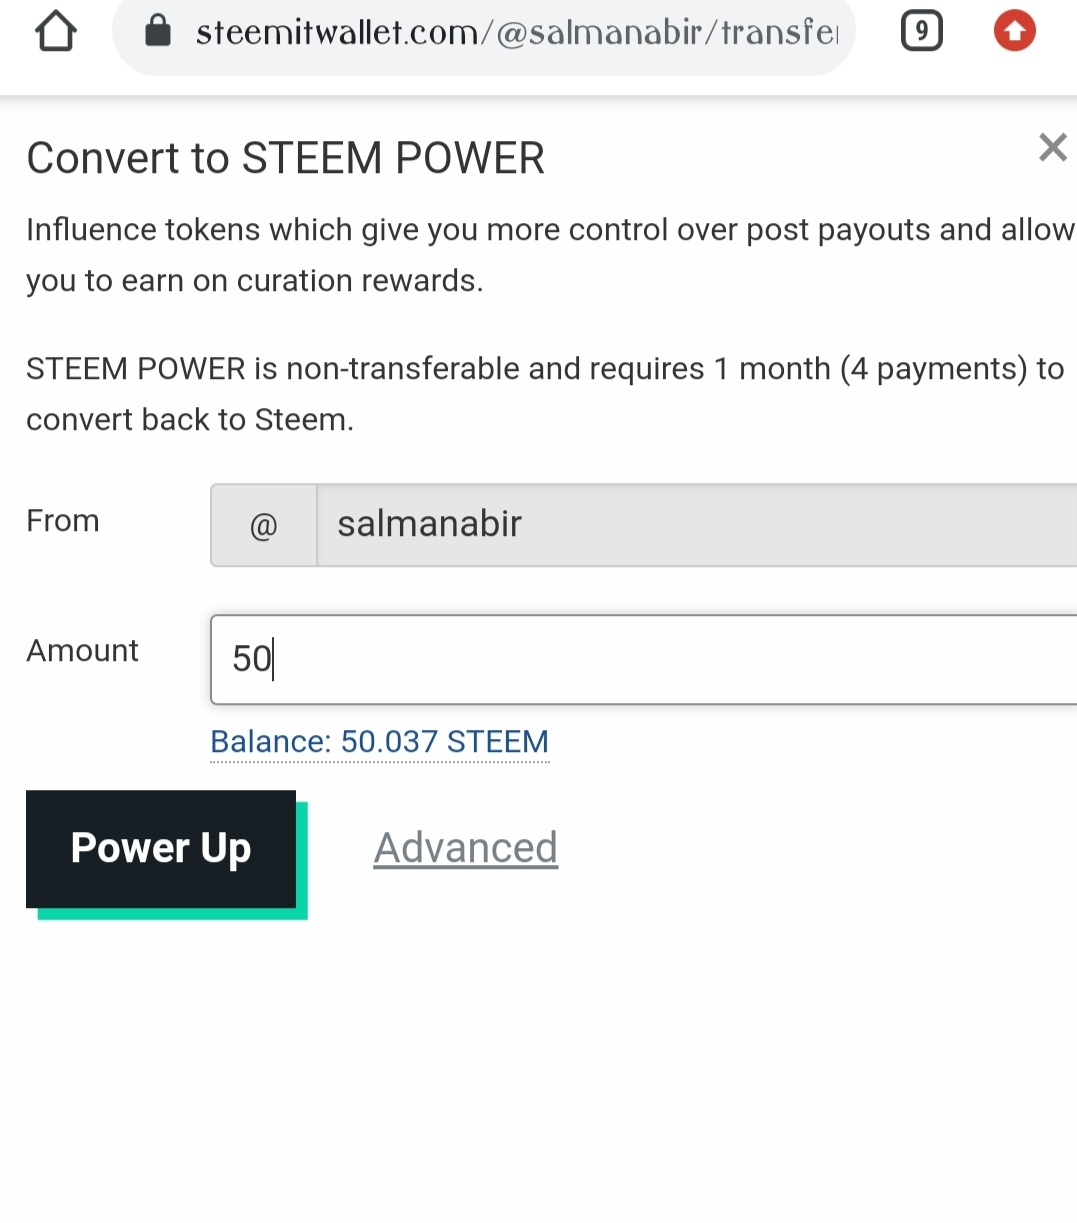Click the 'convert back to Steem.' text line
The height and width of the screenshot is (1223, 1077).
coord(190,420)
